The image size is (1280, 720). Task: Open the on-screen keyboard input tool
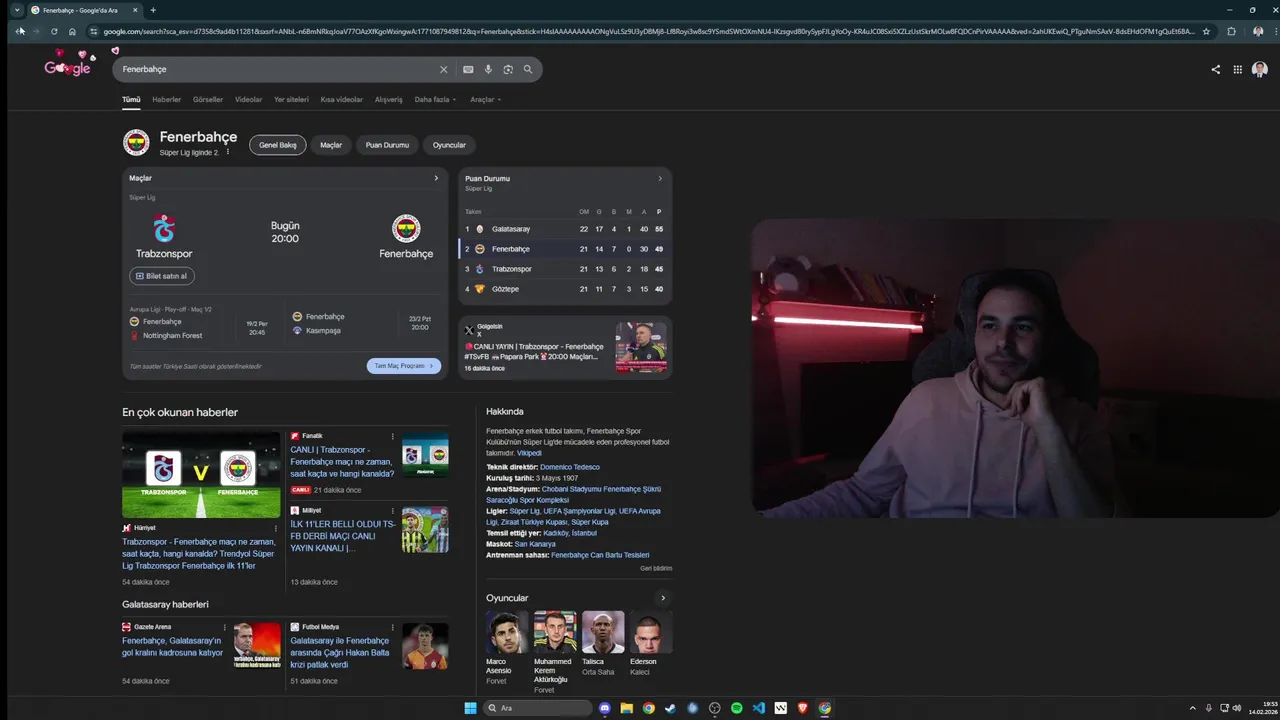click(x=468, y=69)
